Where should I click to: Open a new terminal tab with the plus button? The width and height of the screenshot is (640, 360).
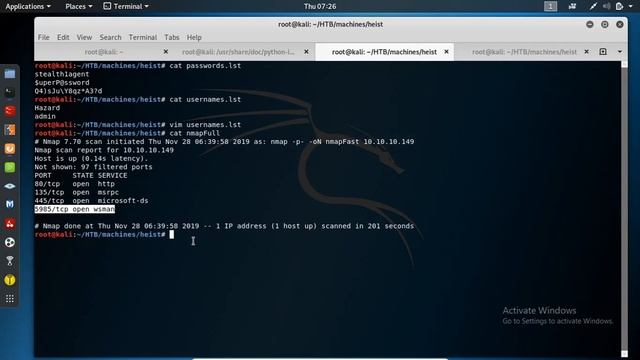click(x=603, y=52)
